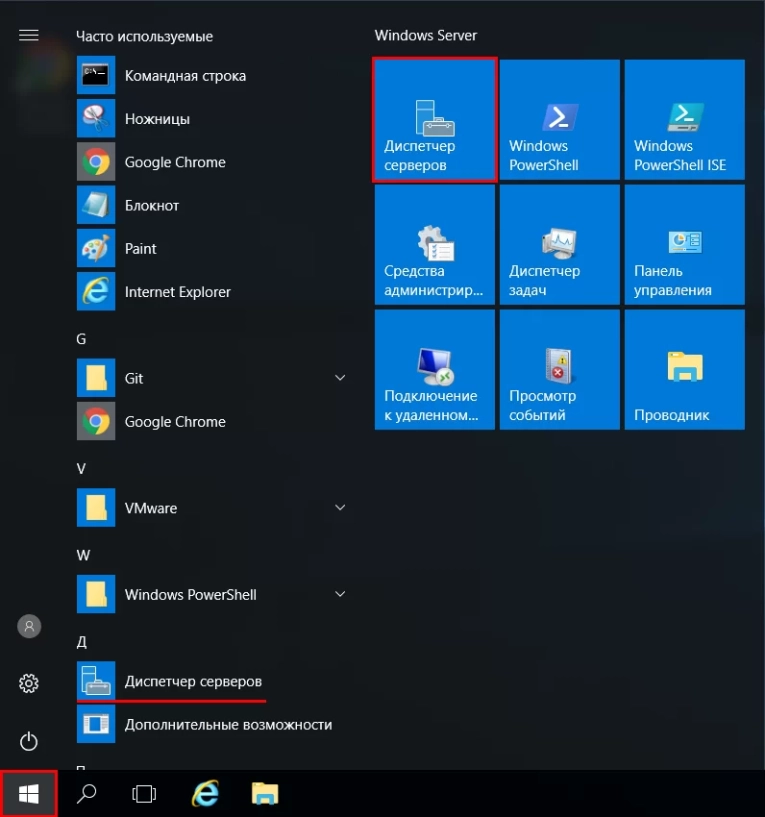The image size is (765, 817).
Task: Expand the VMware folder group
Action: tap(340, 508)
